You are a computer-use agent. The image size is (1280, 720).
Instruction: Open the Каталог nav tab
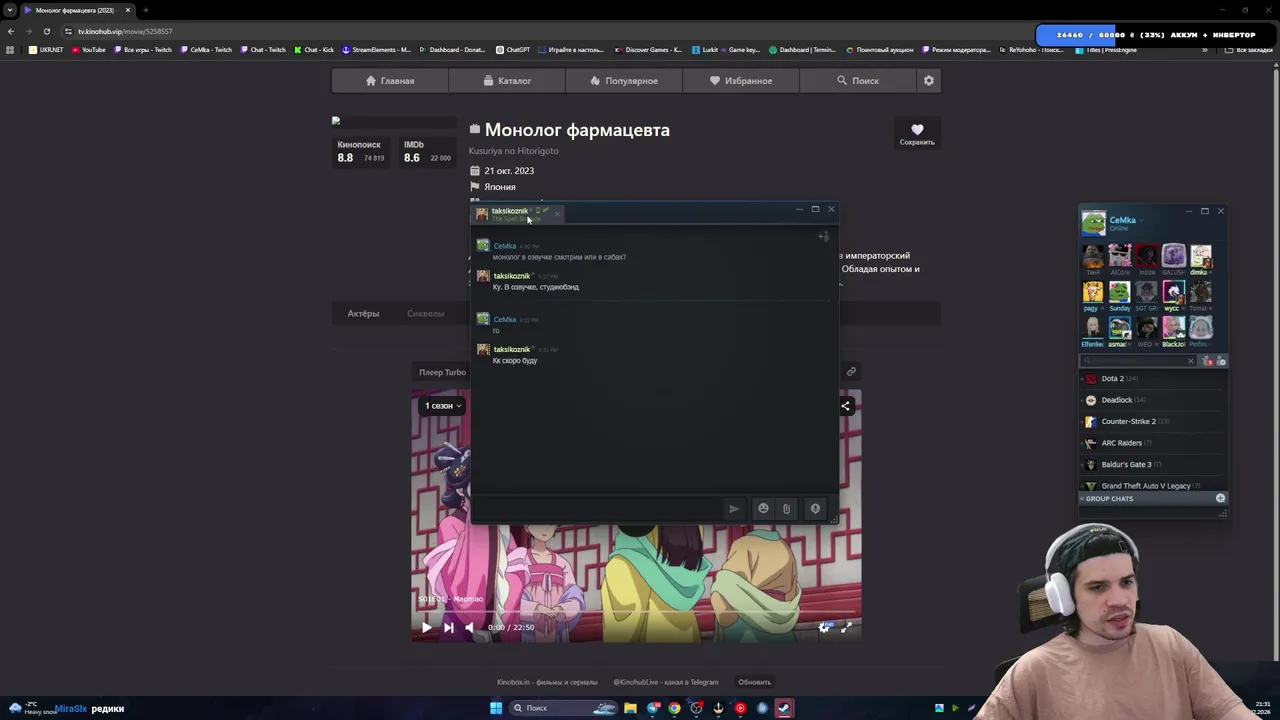tap(507, 81)
